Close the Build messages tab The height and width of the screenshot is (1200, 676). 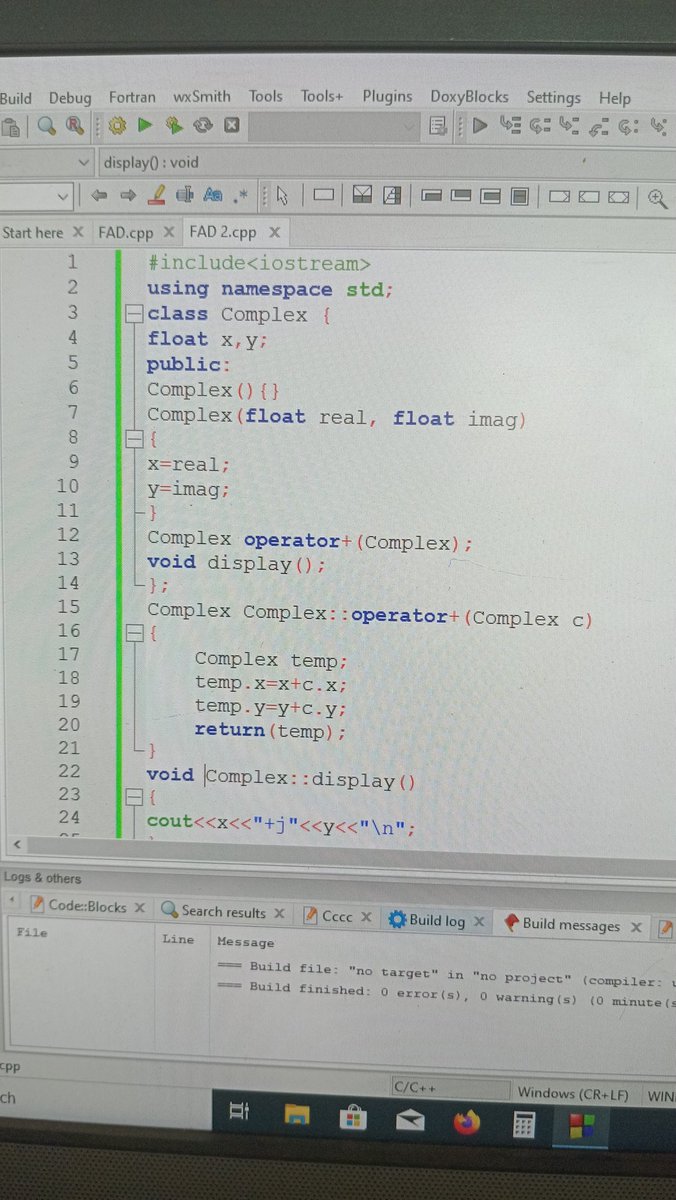636,927
